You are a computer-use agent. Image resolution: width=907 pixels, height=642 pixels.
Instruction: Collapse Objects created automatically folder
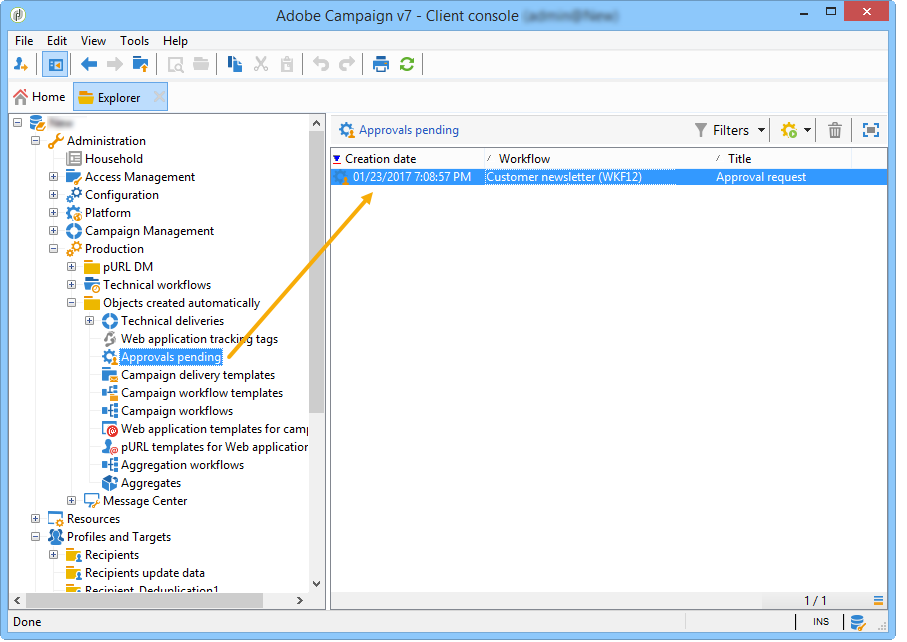(x=71, y=302)
